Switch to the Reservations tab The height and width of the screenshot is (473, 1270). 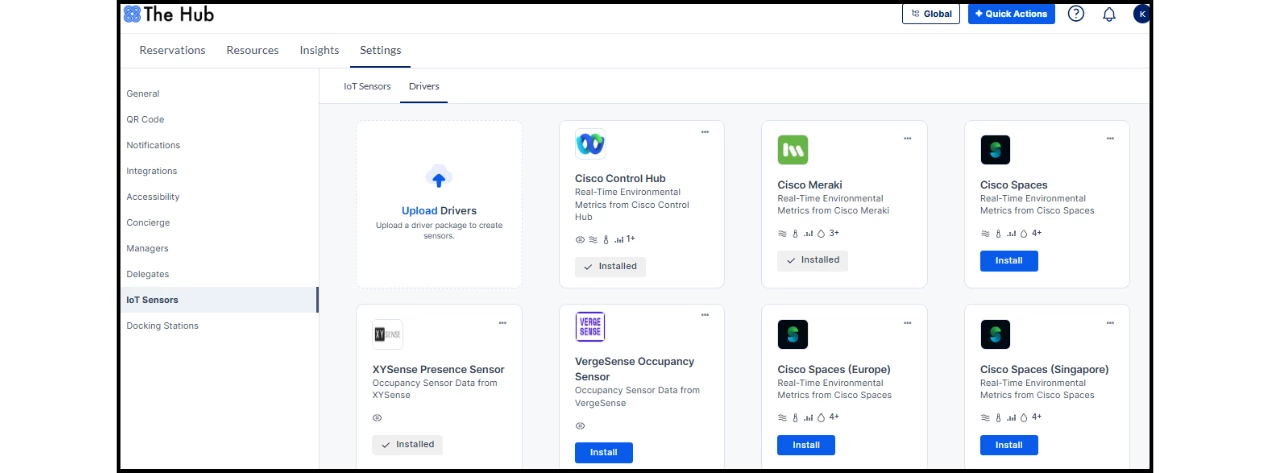pos(172,50)
